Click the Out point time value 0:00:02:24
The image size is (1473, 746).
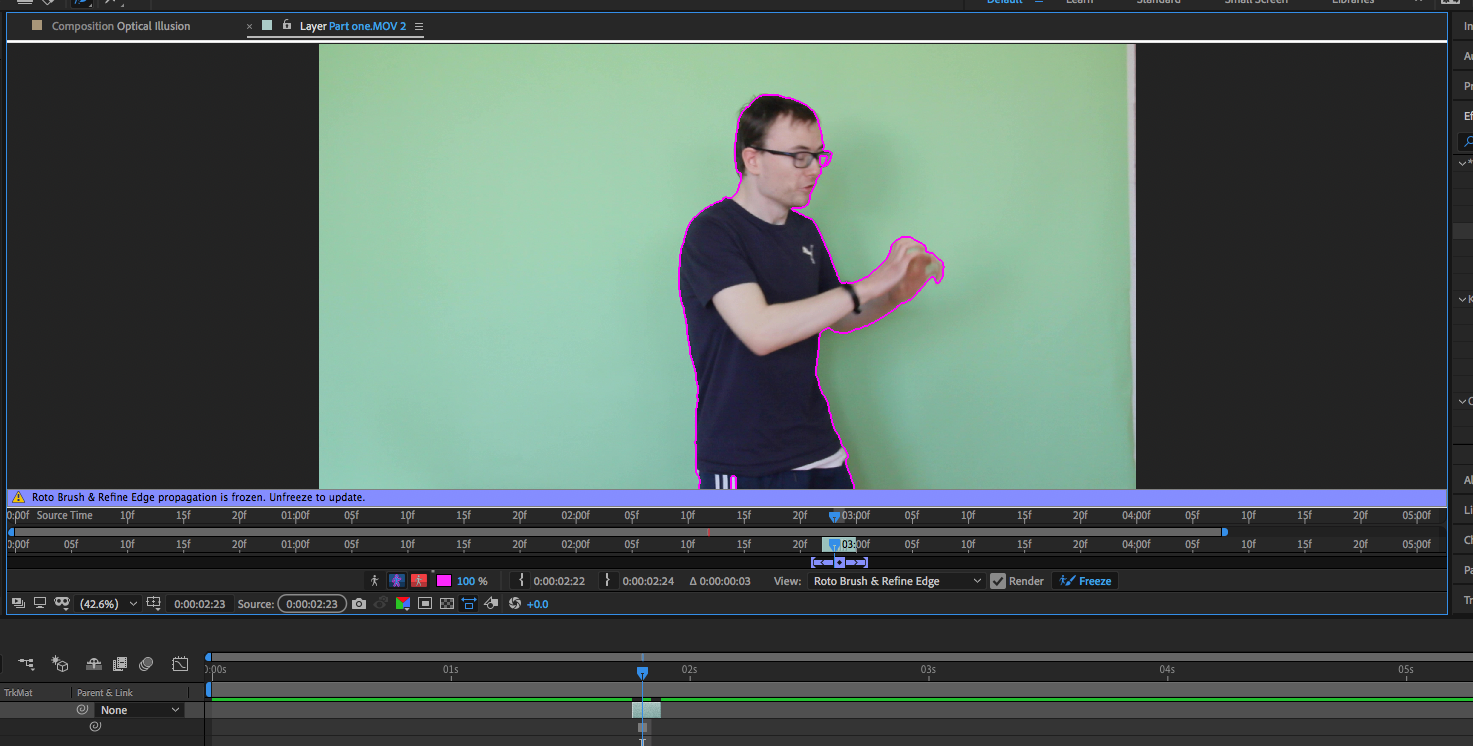(x=648, y=581)
